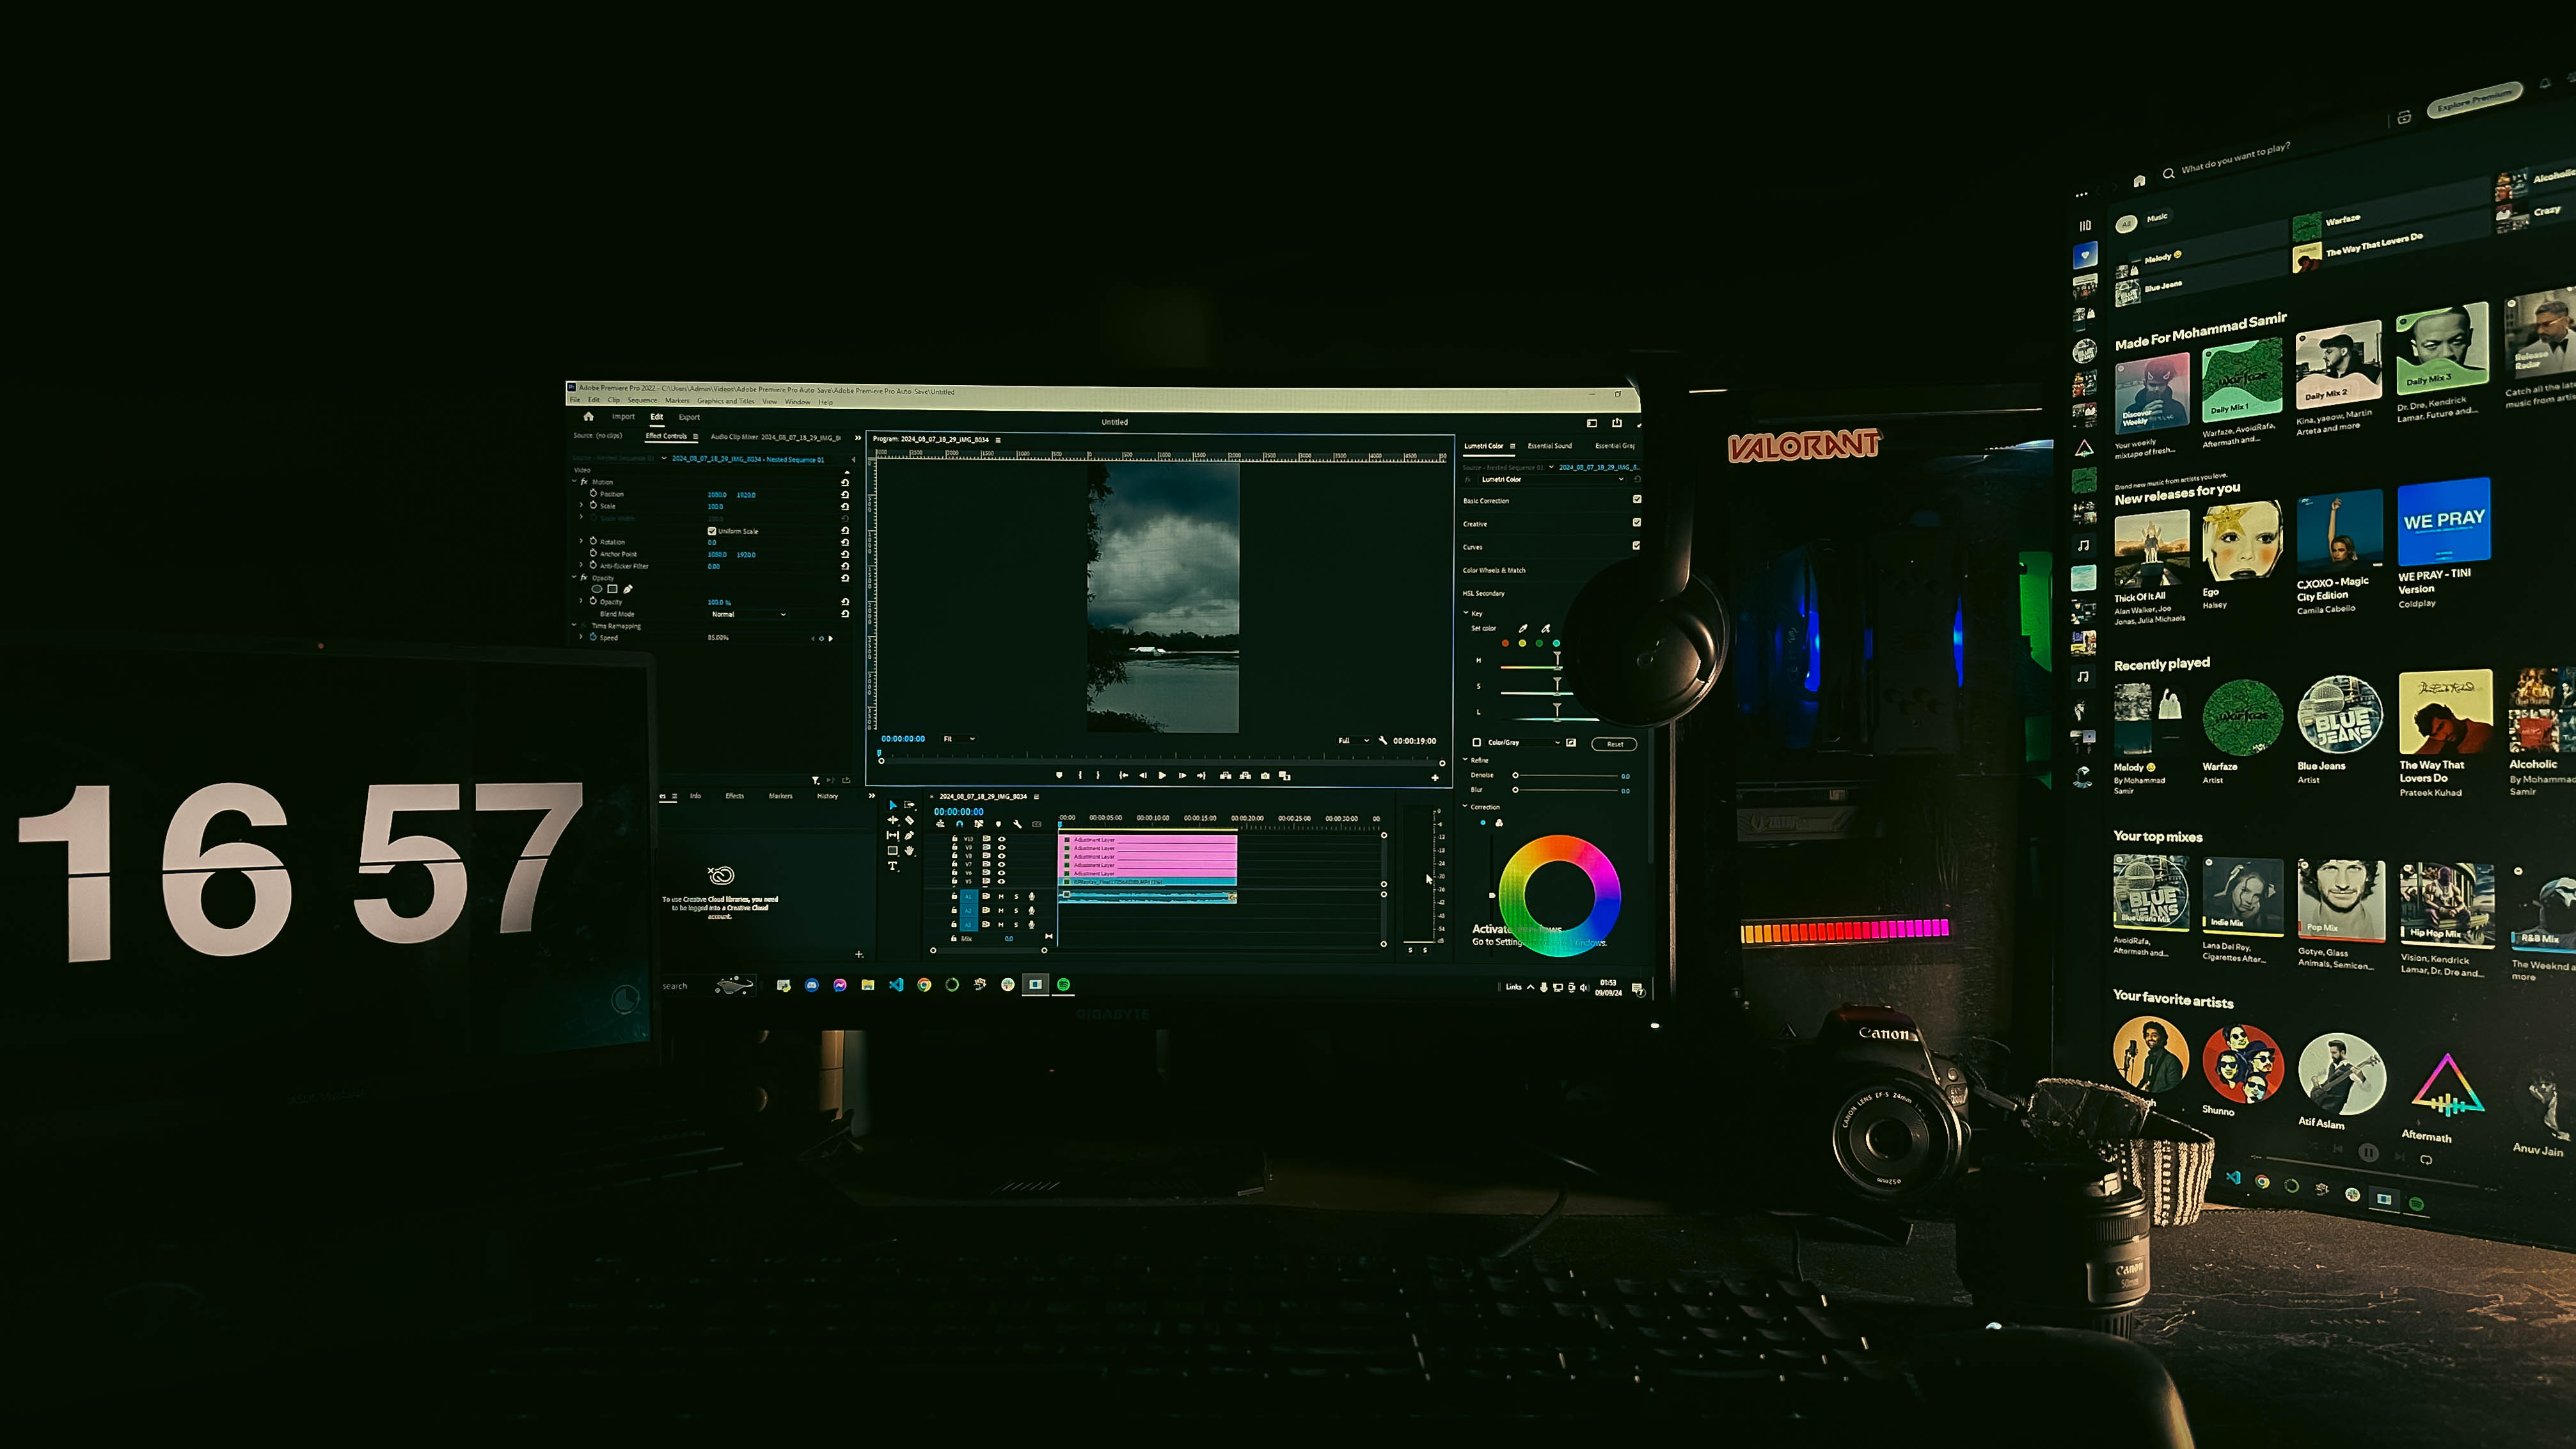This screenshot has width=2576, height=1449.
Task: Switch to the Essential Sound tab
Action: pos(1549,446)
